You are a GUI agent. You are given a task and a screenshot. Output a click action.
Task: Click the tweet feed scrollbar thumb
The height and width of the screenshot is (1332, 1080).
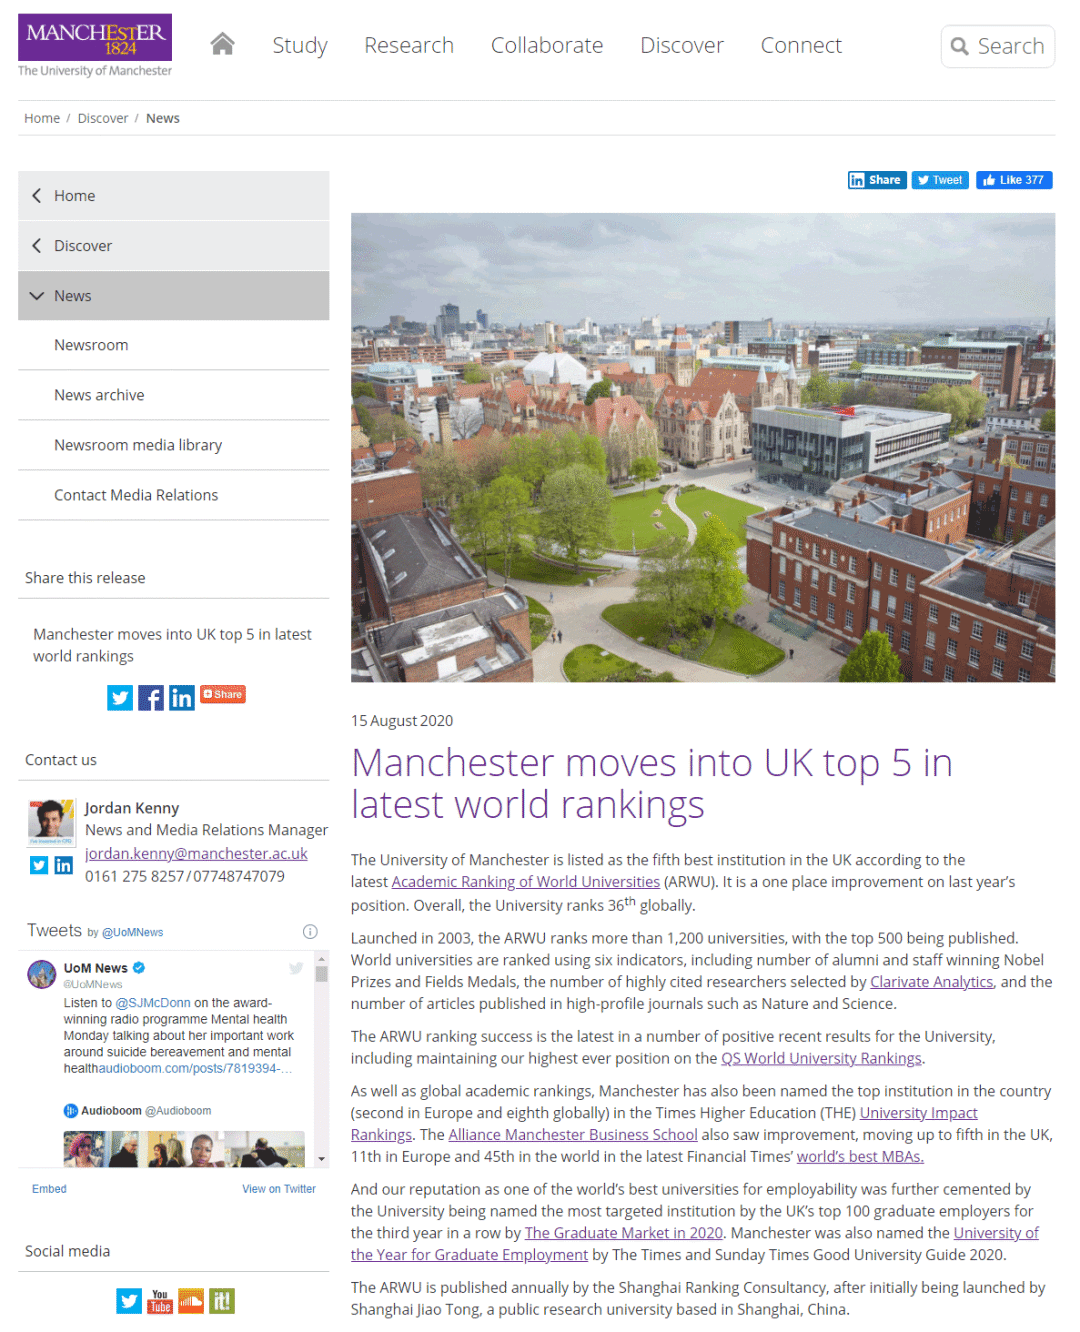point(321,973)
